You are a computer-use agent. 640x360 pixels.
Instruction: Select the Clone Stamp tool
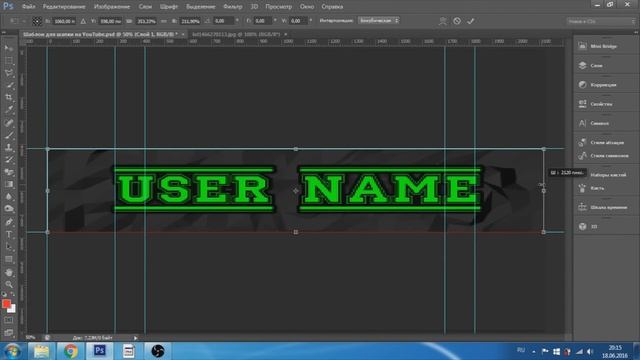[9, 147]
